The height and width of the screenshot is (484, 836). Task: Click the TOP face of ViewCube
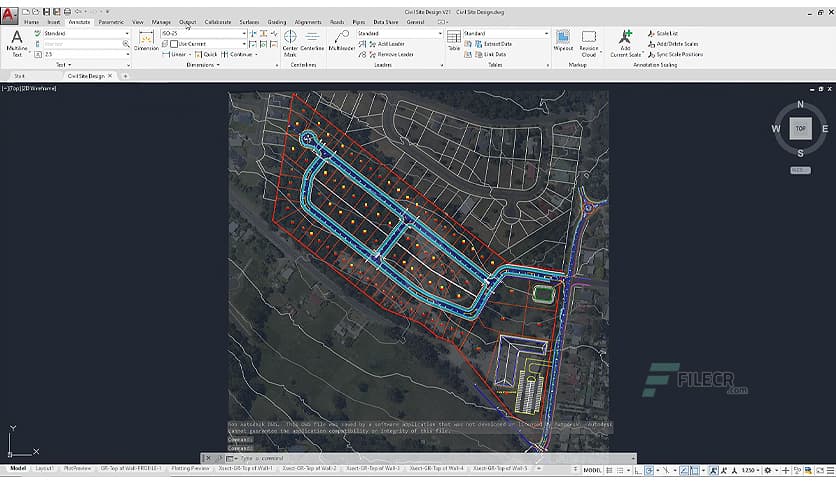coord(800,128)
